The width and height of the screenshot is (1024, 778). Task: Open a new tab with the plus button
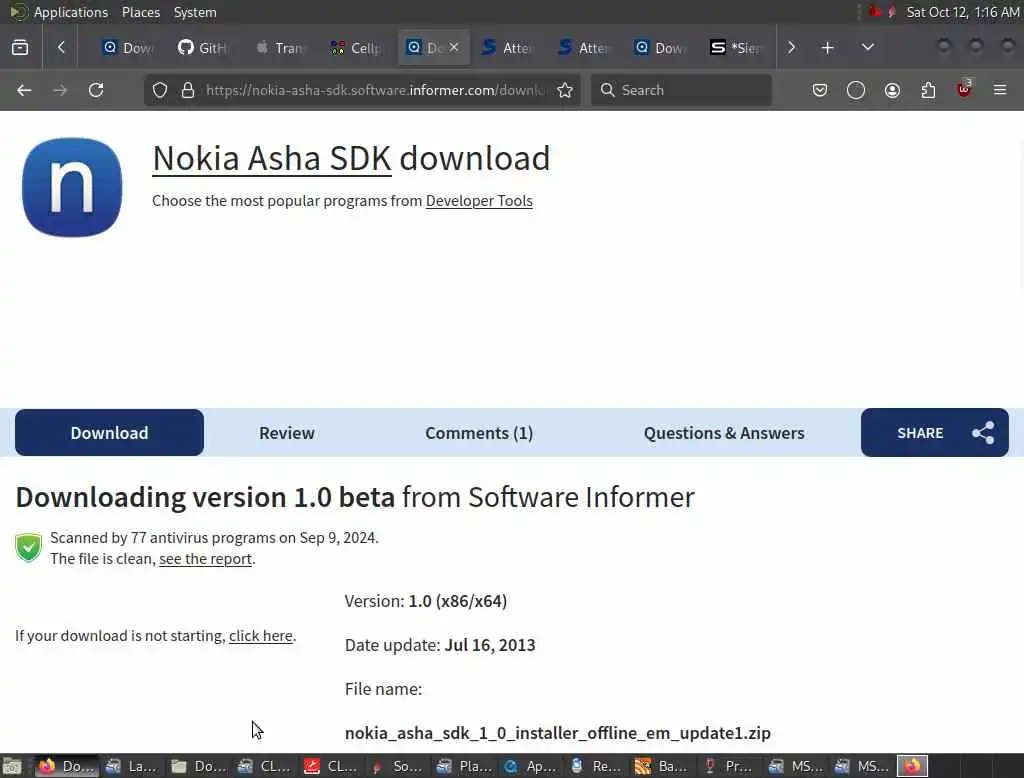[x=827, y=47]
